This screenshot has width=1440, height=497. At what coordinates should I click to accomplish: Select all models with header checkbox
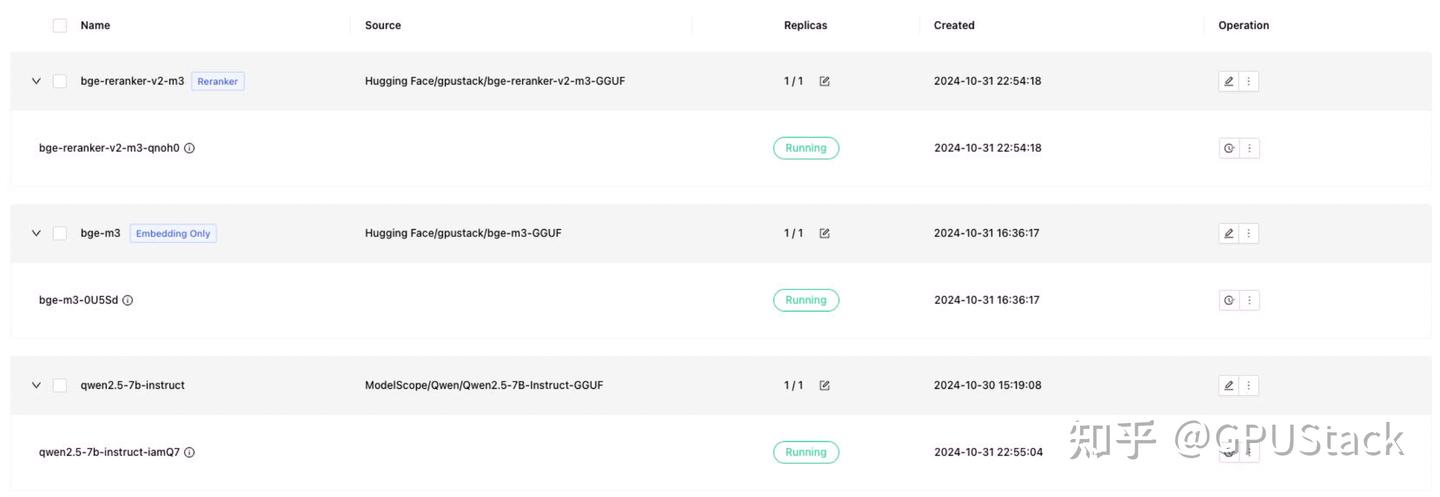(x=60, y=26)
